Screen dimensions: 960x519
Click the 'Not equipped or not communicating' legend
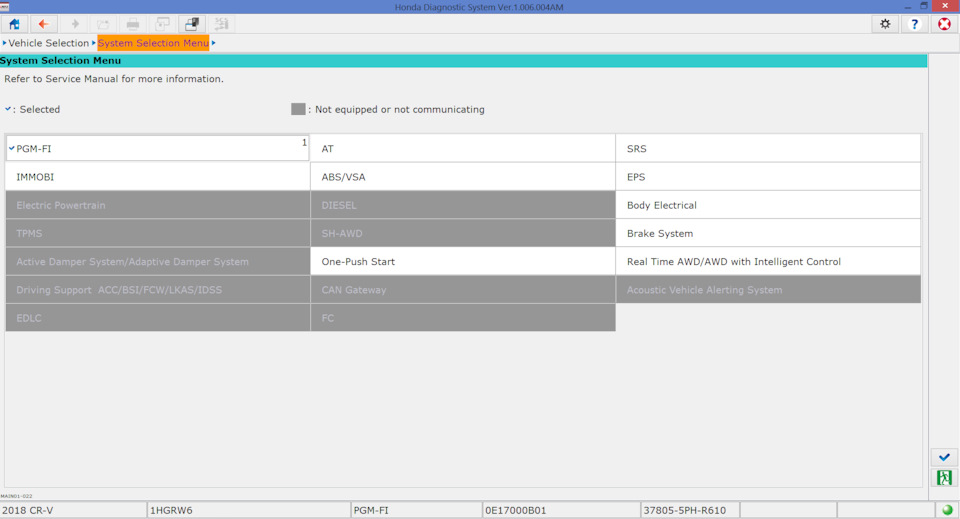[400, 110]
